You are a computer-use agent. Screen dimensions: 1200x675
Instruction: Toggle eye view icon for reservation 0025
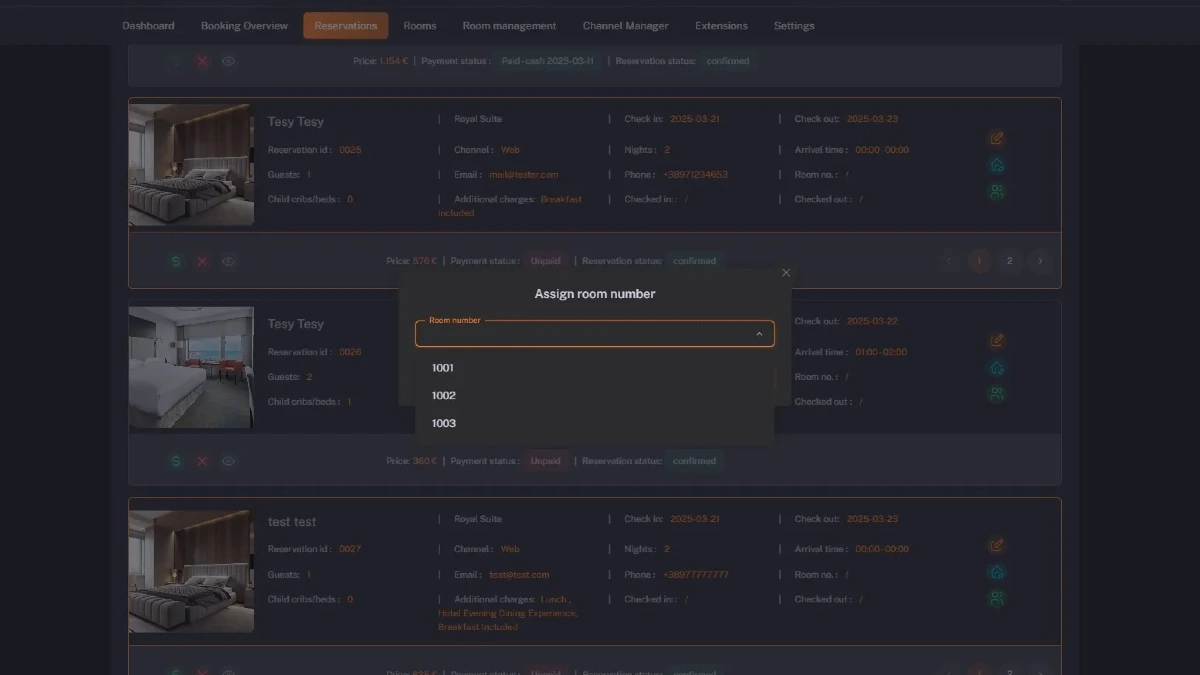(229, 261)
